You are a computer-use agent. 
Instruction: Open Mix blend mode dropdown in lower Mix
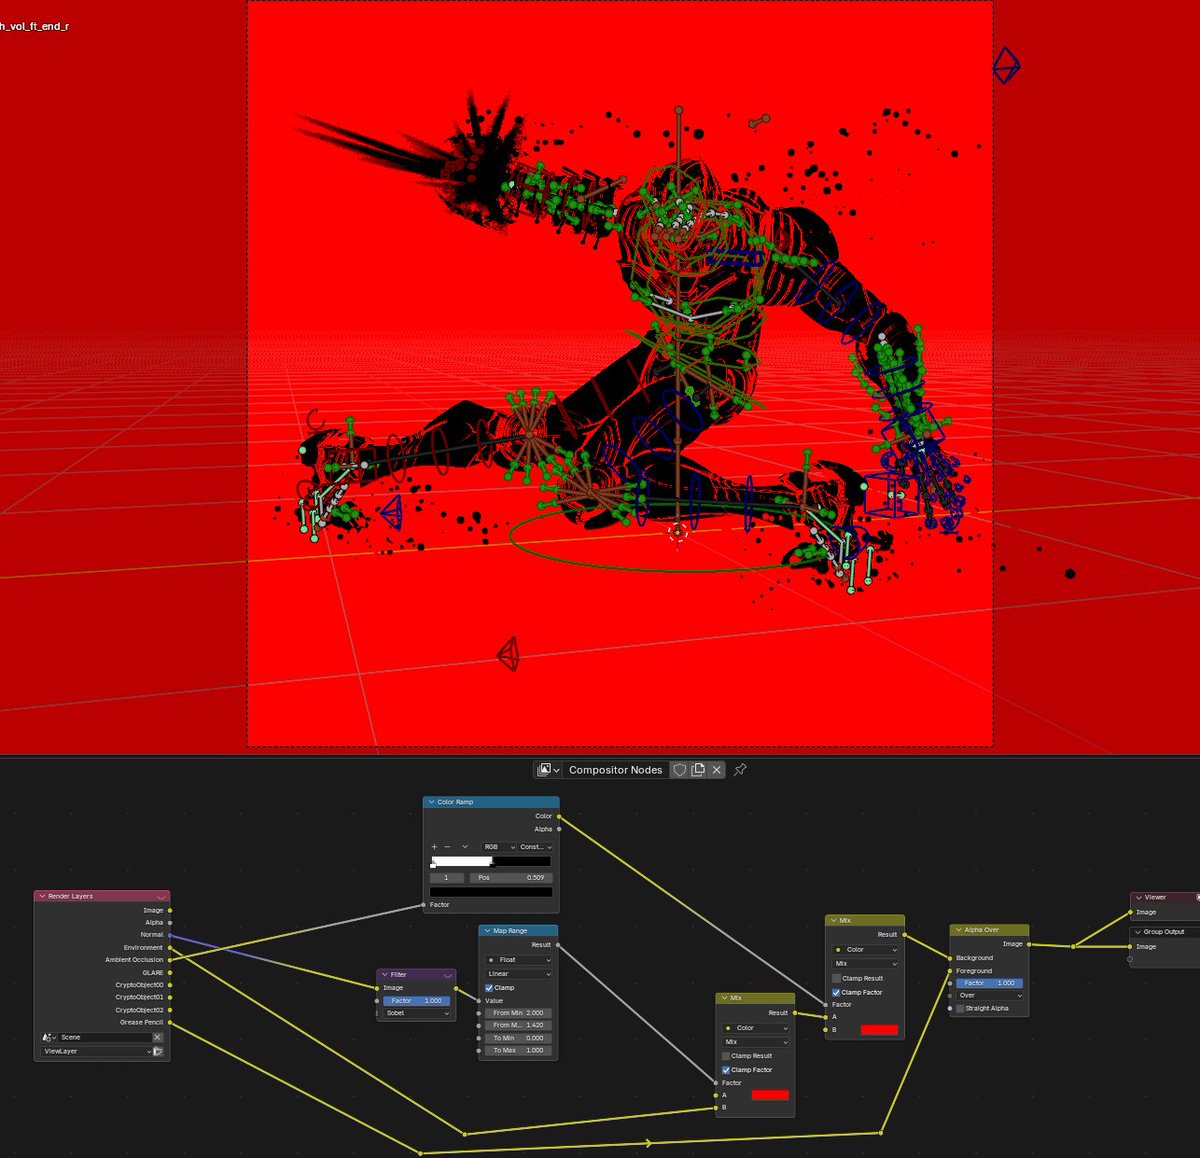(755, 1042)
